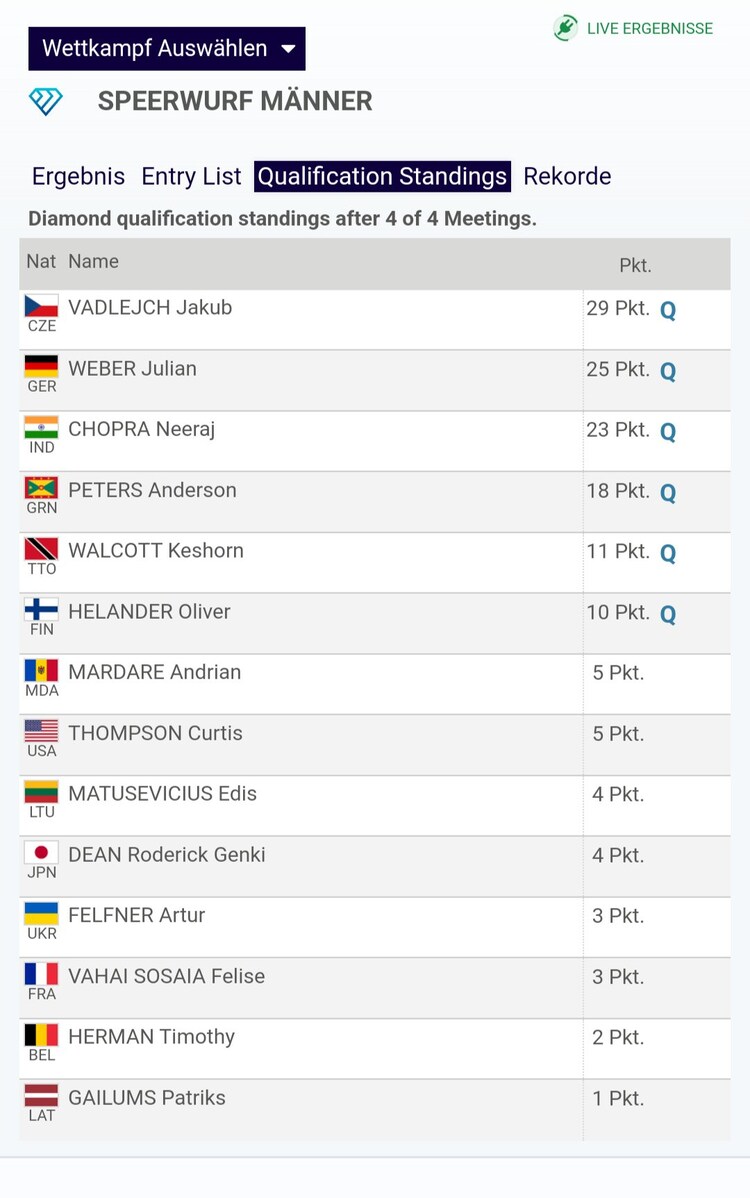This screenshot has height=1198, width=750.
Task: Click the Grenada flag icon
Action: tap(42, 489)
